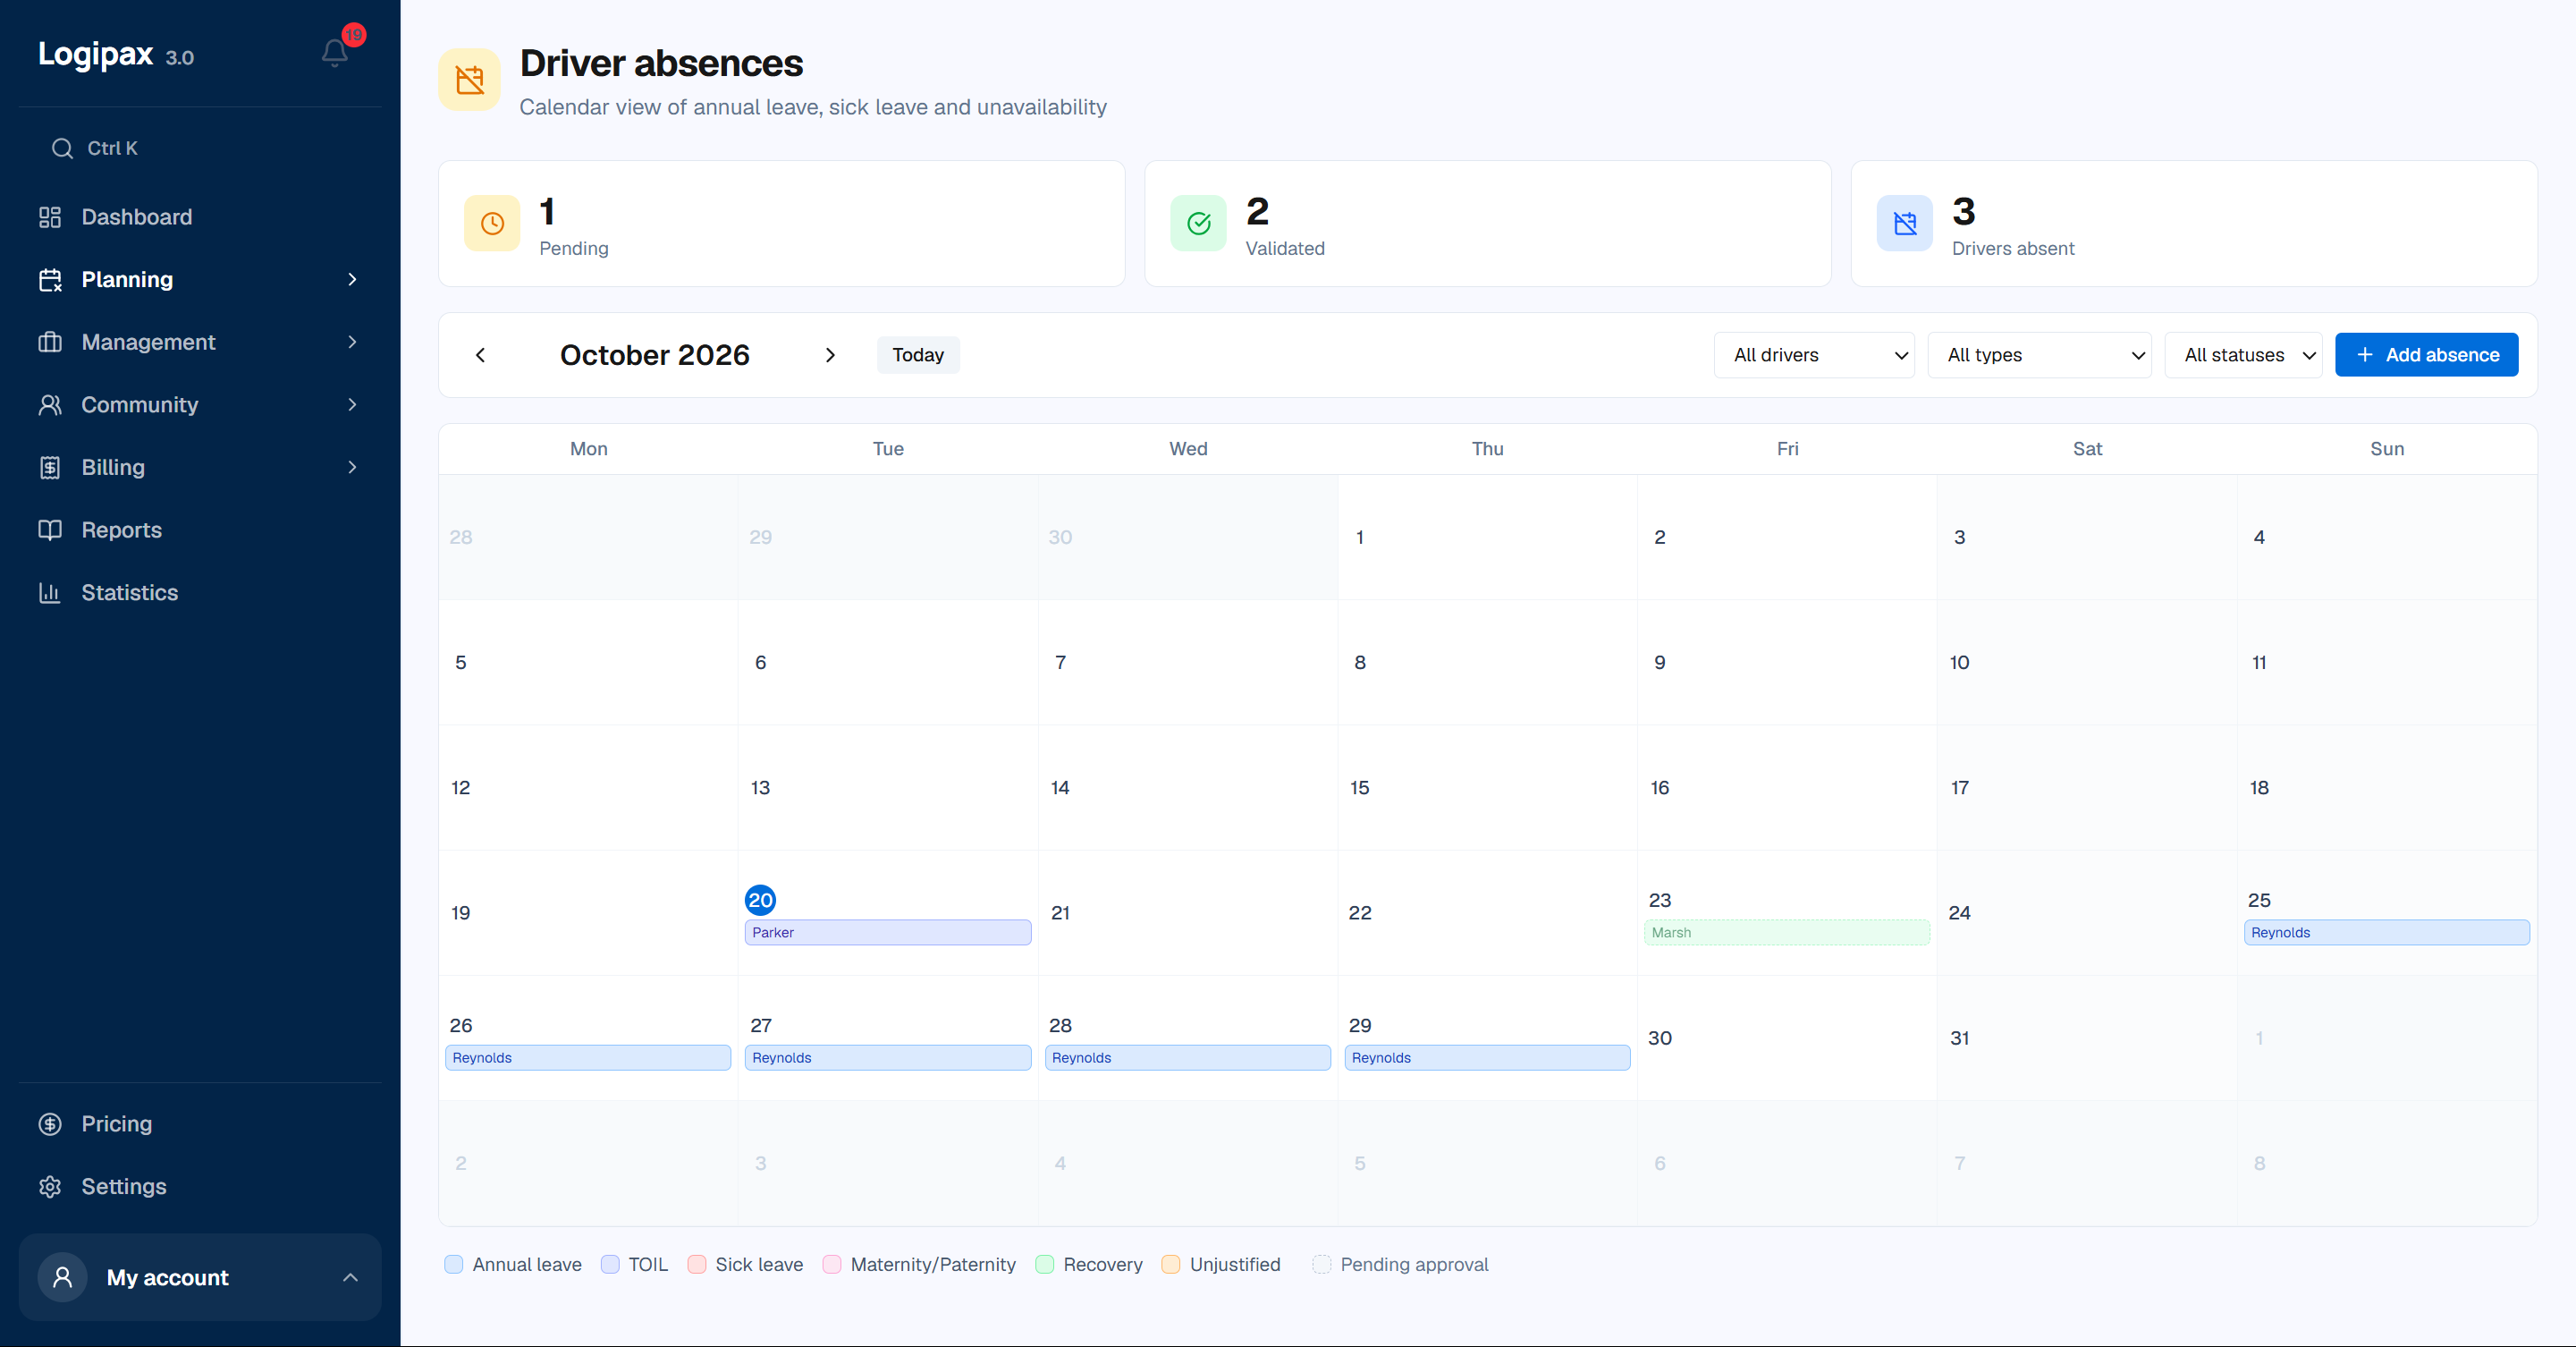Viewport: 2576px width, 1347px height.
Task: Click the Planning calendar icon
Action: click(50, 280)
